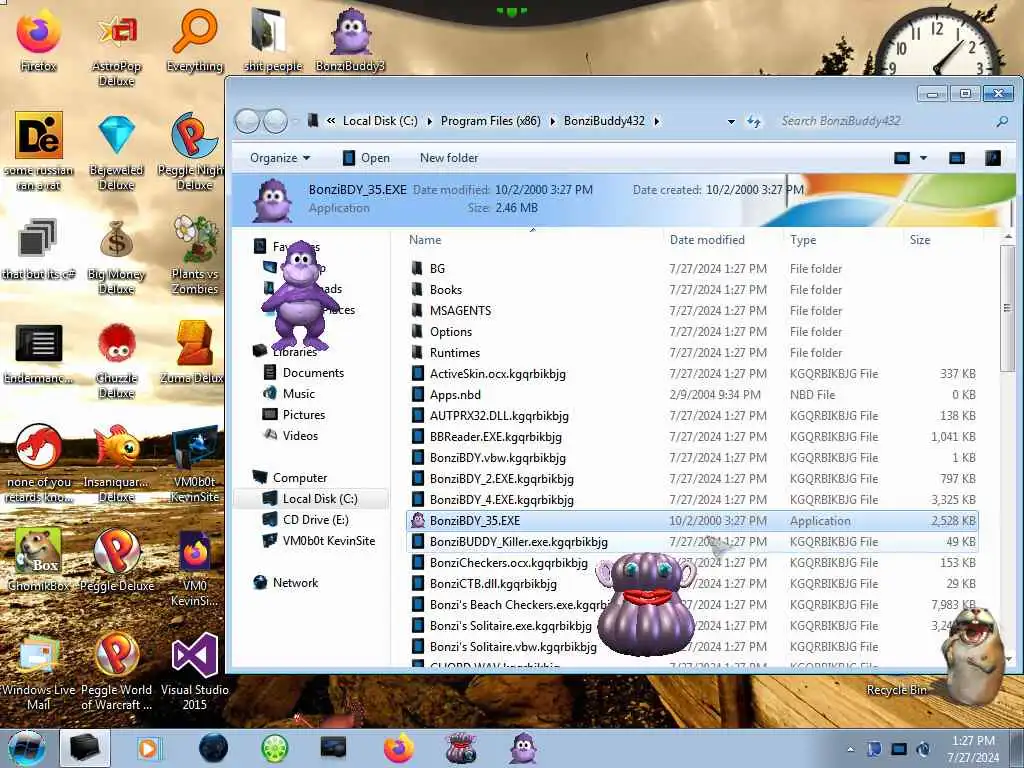
Task: Open Firefox from the taskbar
Action: 398,748
